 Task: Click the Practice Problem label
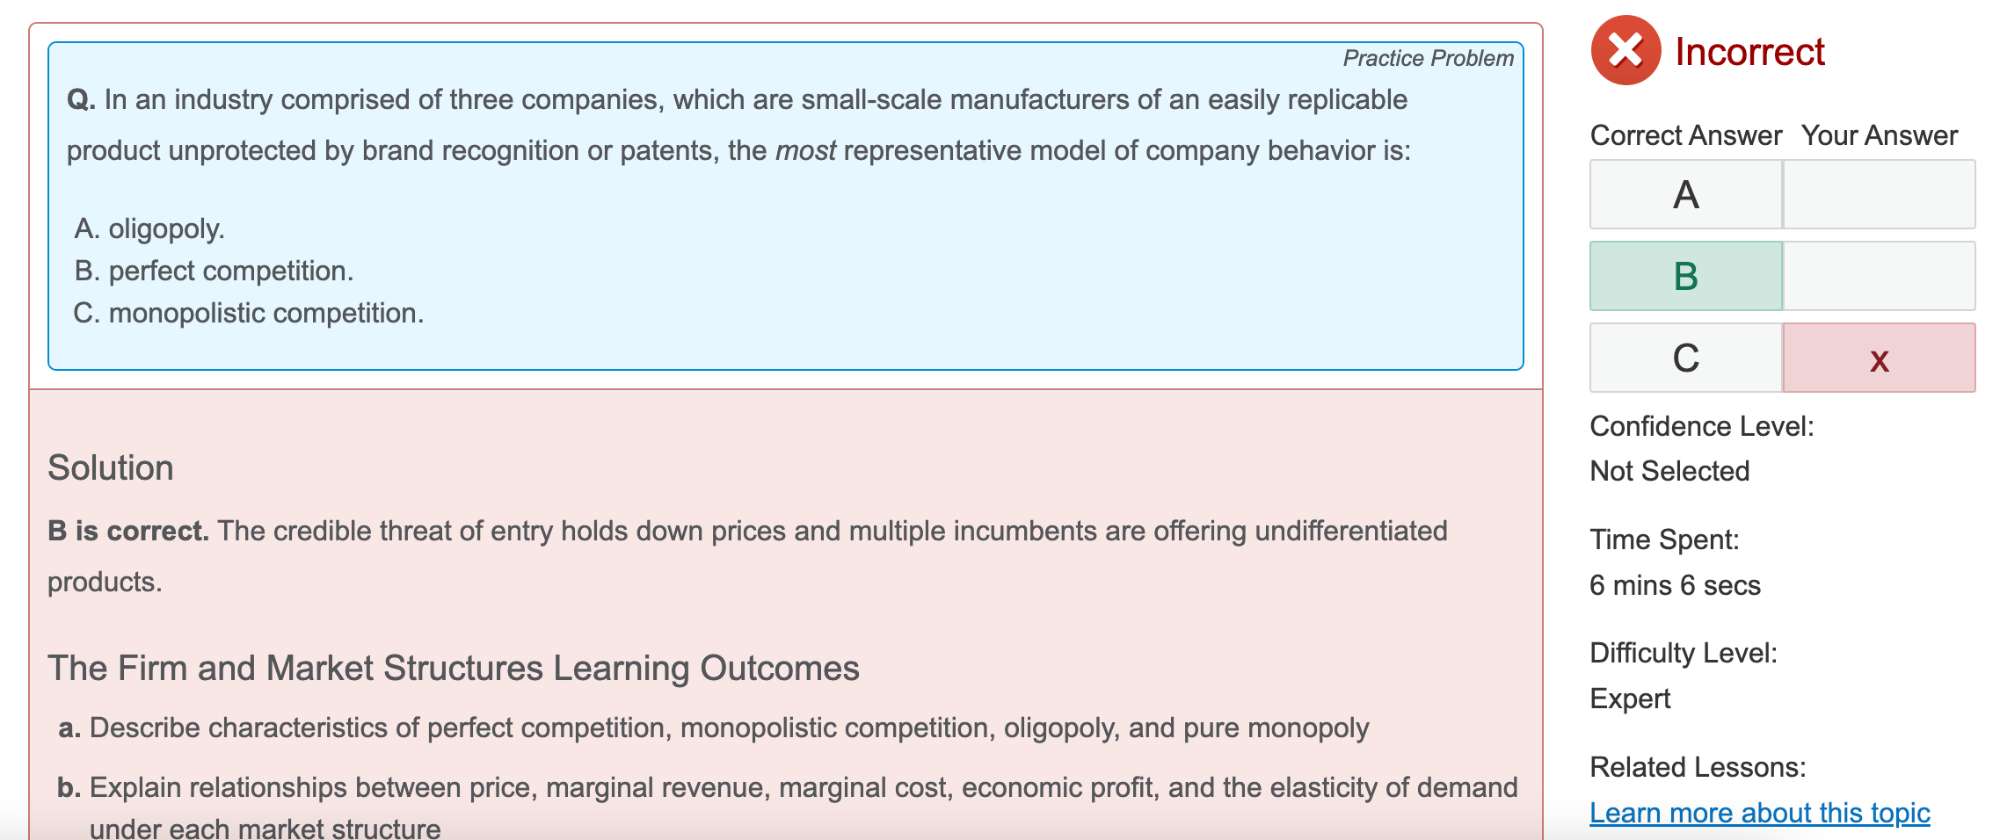pos(1427,58)
